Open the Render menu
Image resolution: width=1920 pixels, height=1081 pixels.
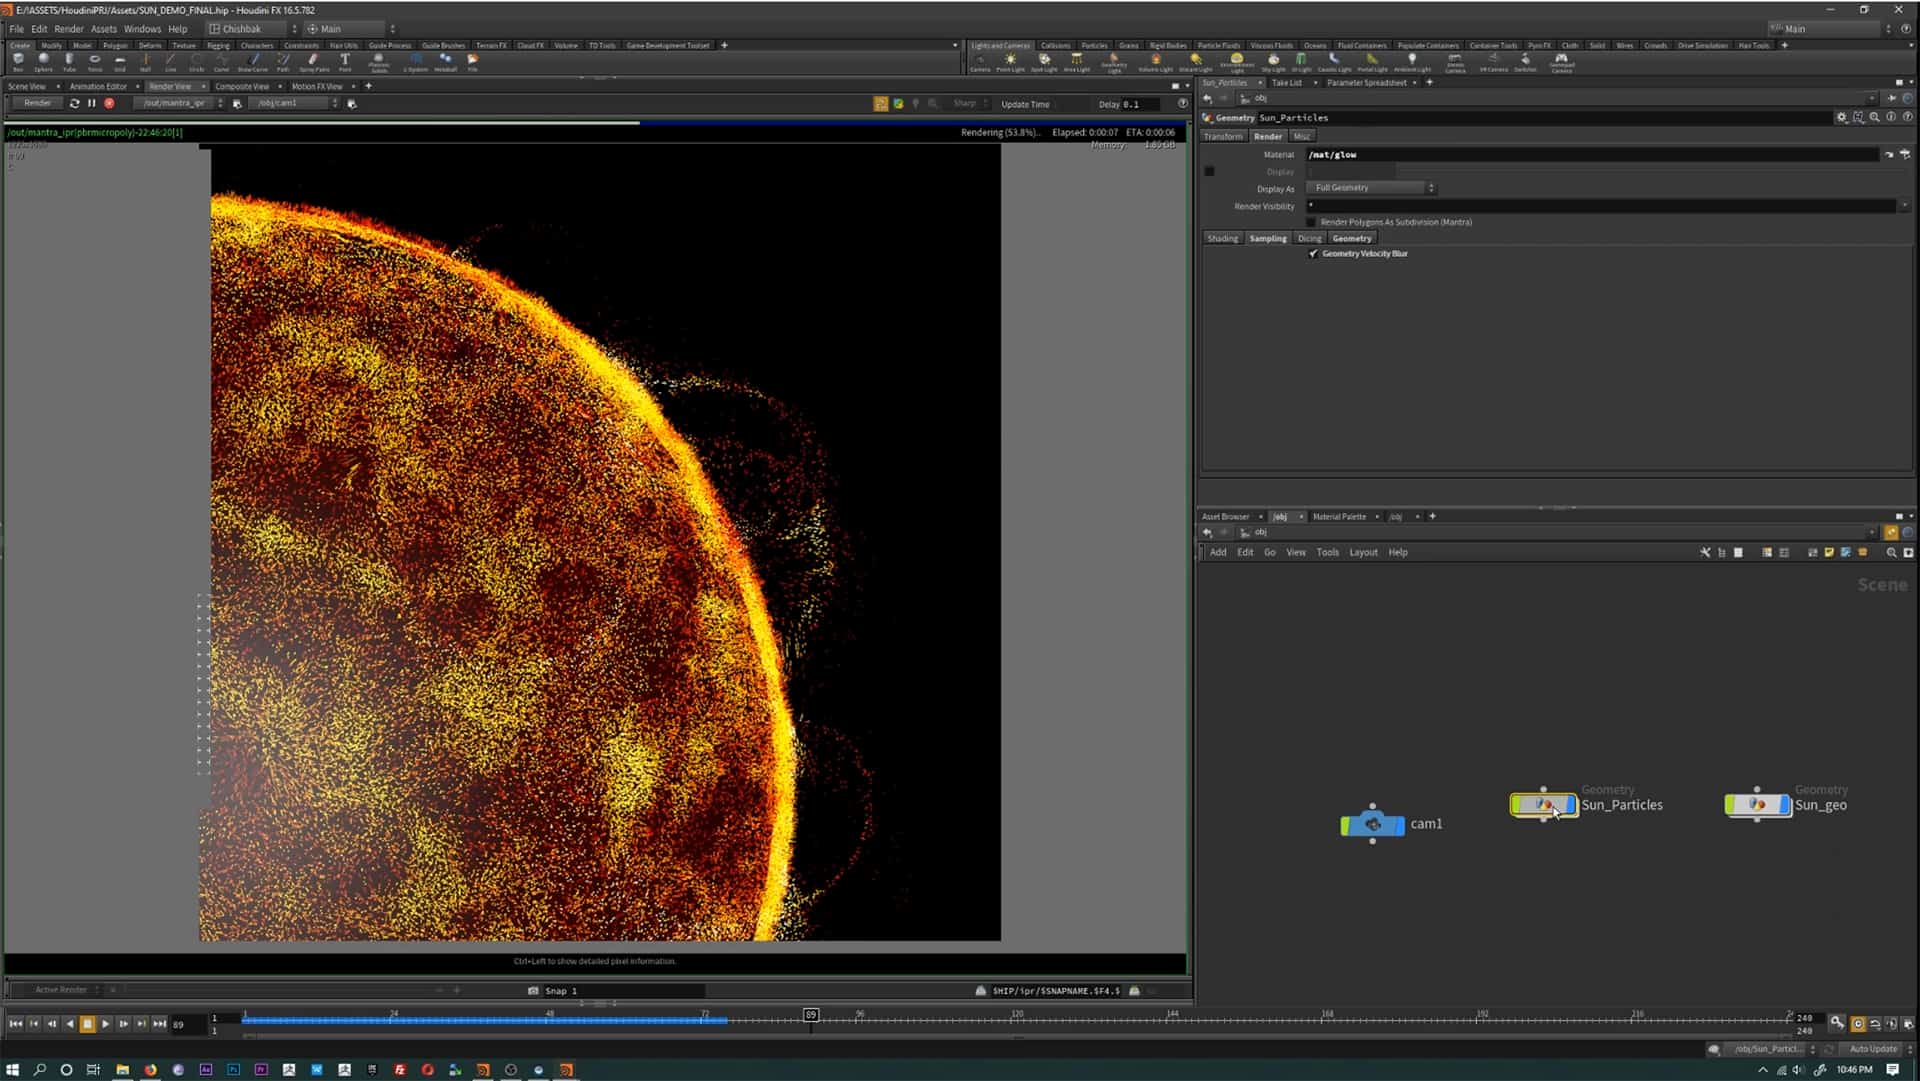(x=69, y=29)
